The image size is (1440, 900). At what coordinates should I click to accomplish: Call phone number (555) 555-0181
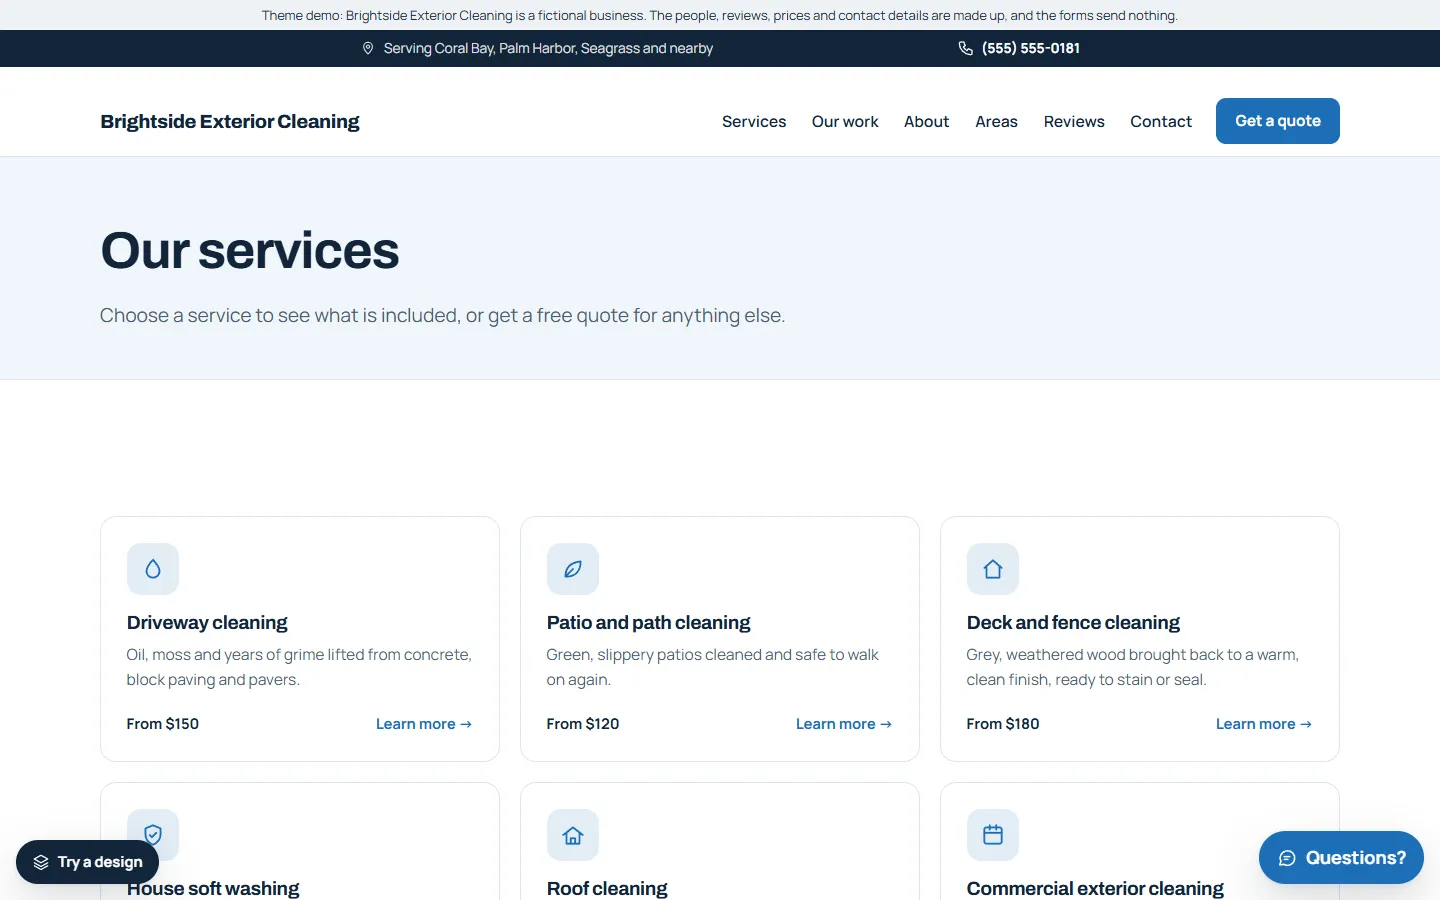[1031, 48]
